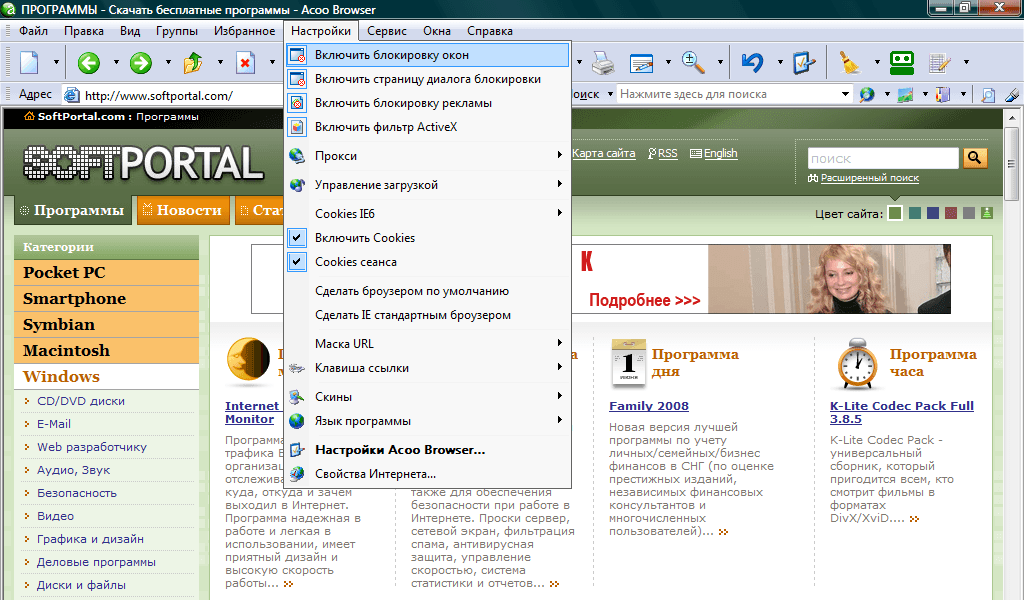This screenshot has width=1024, height=600.
Task: Expand the Маска URL submenu
Action: 428,343
